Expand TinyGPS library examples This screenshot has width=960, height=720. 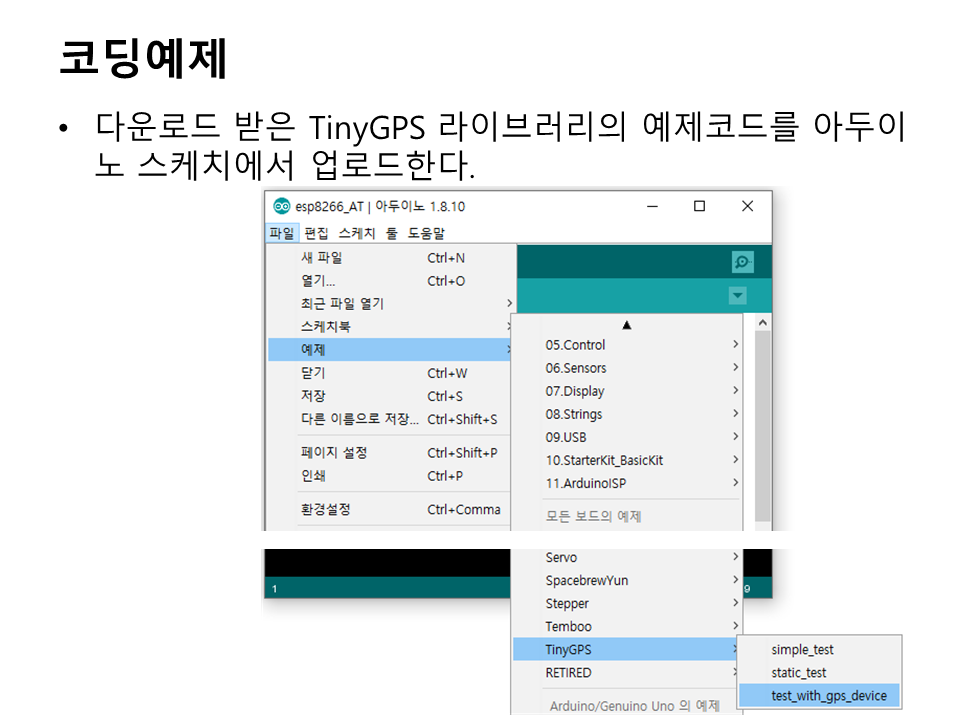[627, 650]
